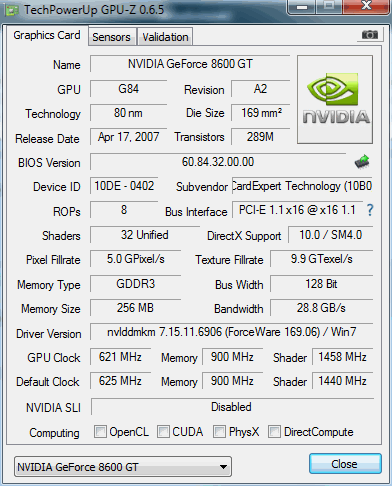Viewport: 392px width, 486px height.
Task: Switch to the Sensors tab
Action: click(112, 37)
